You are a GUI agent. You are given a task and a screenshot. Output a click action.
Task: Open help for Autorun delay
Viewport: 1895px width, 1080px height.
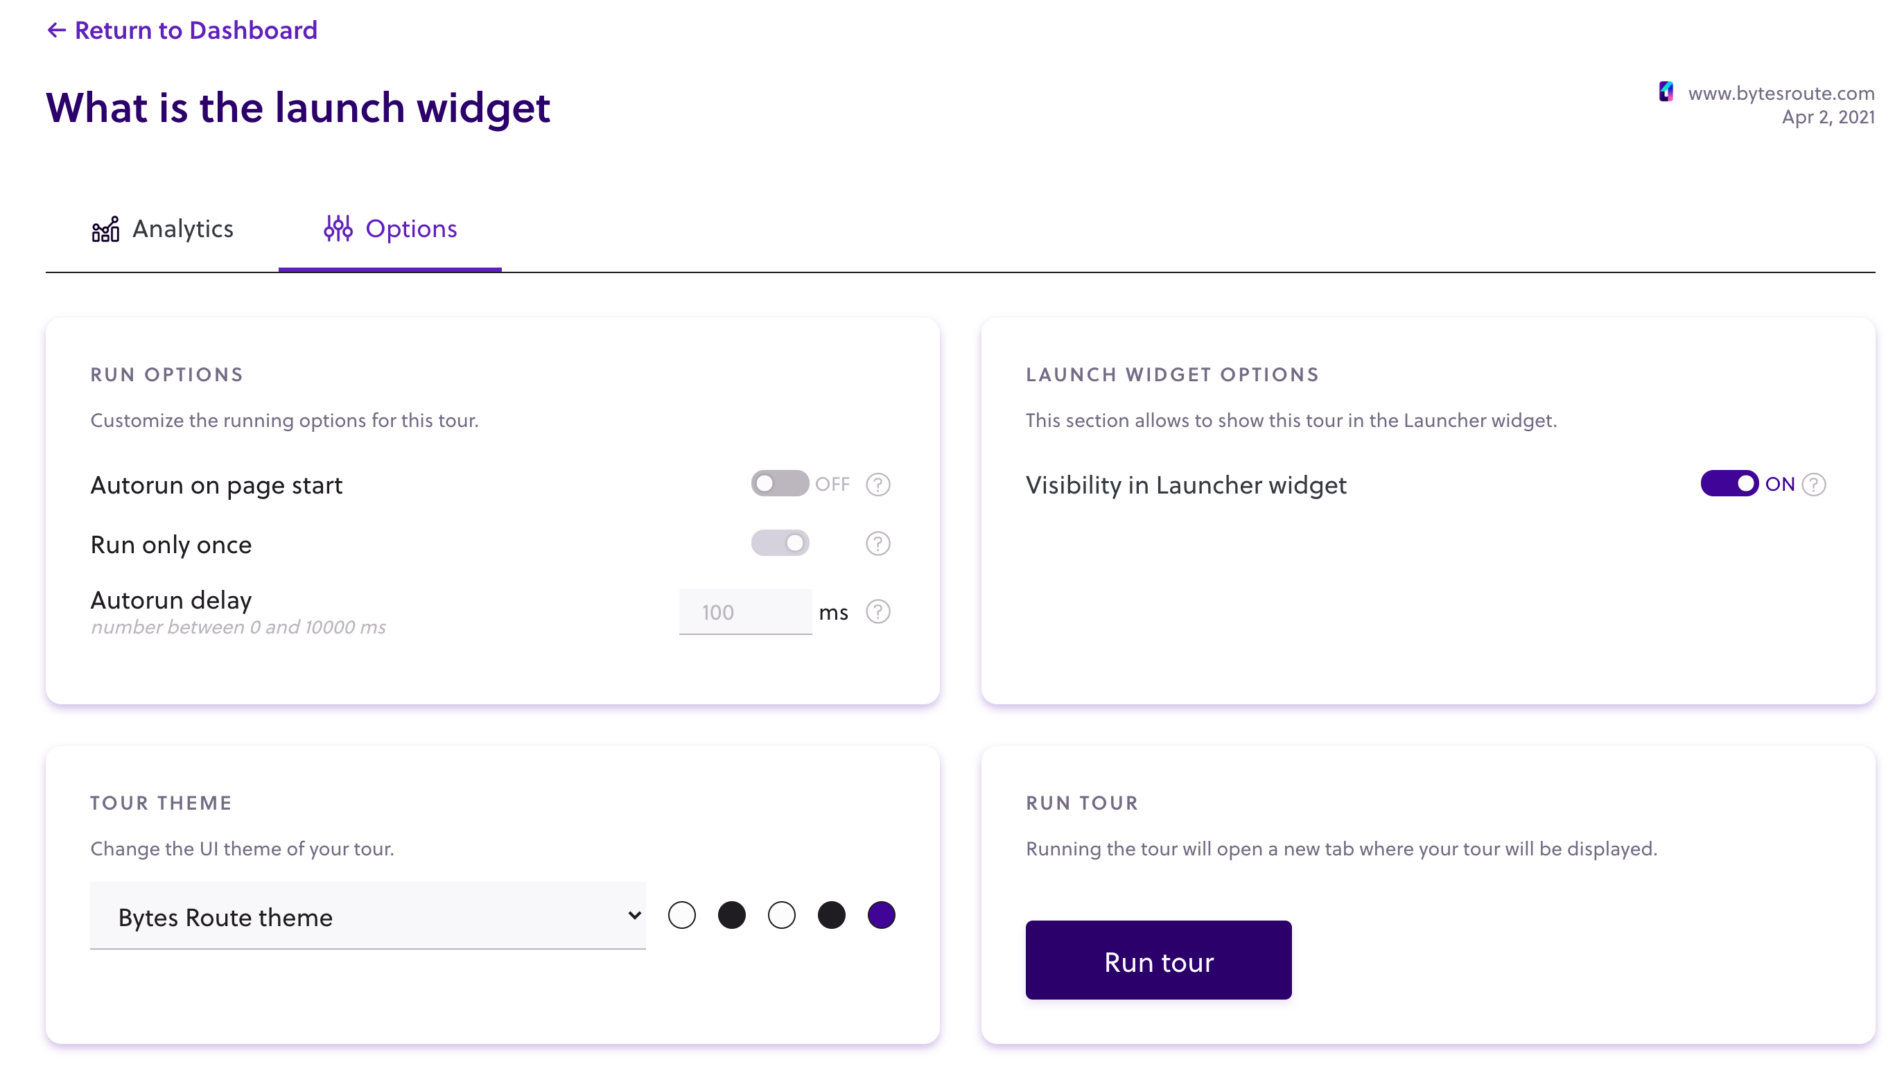[x=877, y=611]
